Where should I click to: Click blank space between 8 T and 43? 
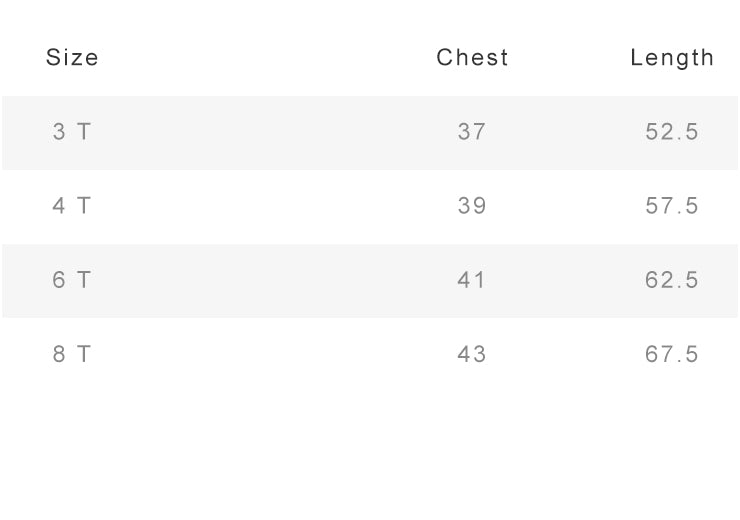tap(270, 354)
